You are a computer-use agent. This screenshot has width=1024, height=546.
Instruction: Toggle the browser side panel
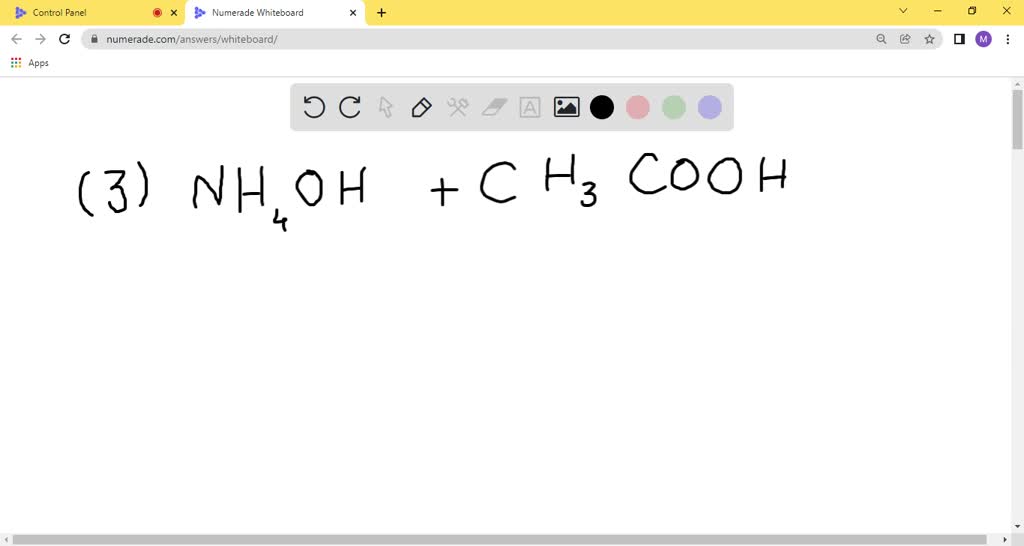pyautogui.click(x=959, y=39)
